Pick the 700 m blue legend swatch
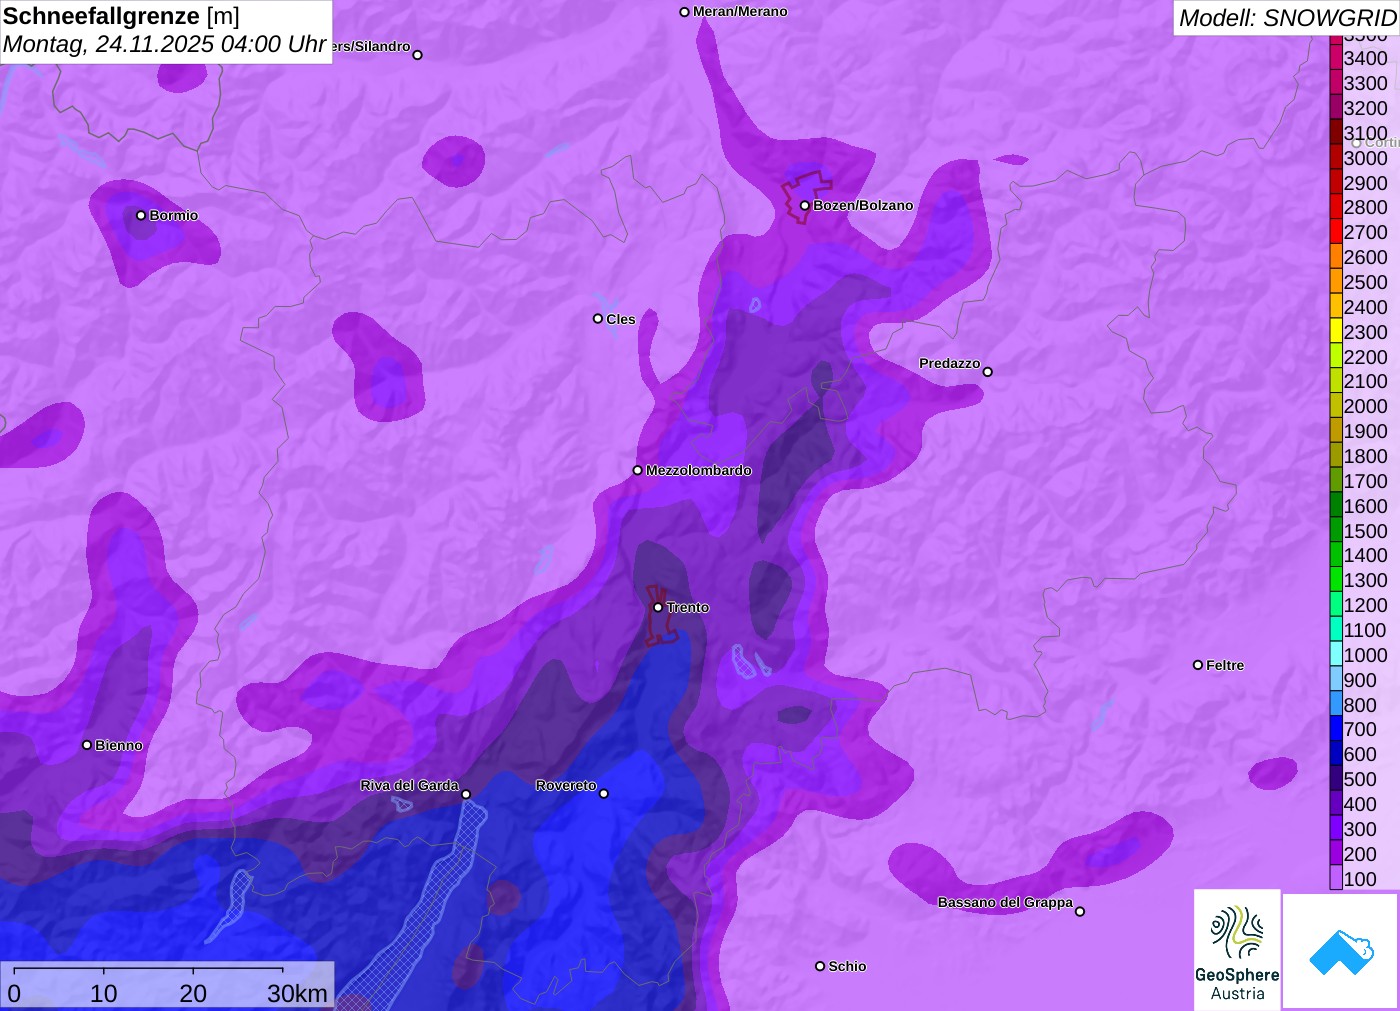Screen dimensions: 1400x1011 1336,729
